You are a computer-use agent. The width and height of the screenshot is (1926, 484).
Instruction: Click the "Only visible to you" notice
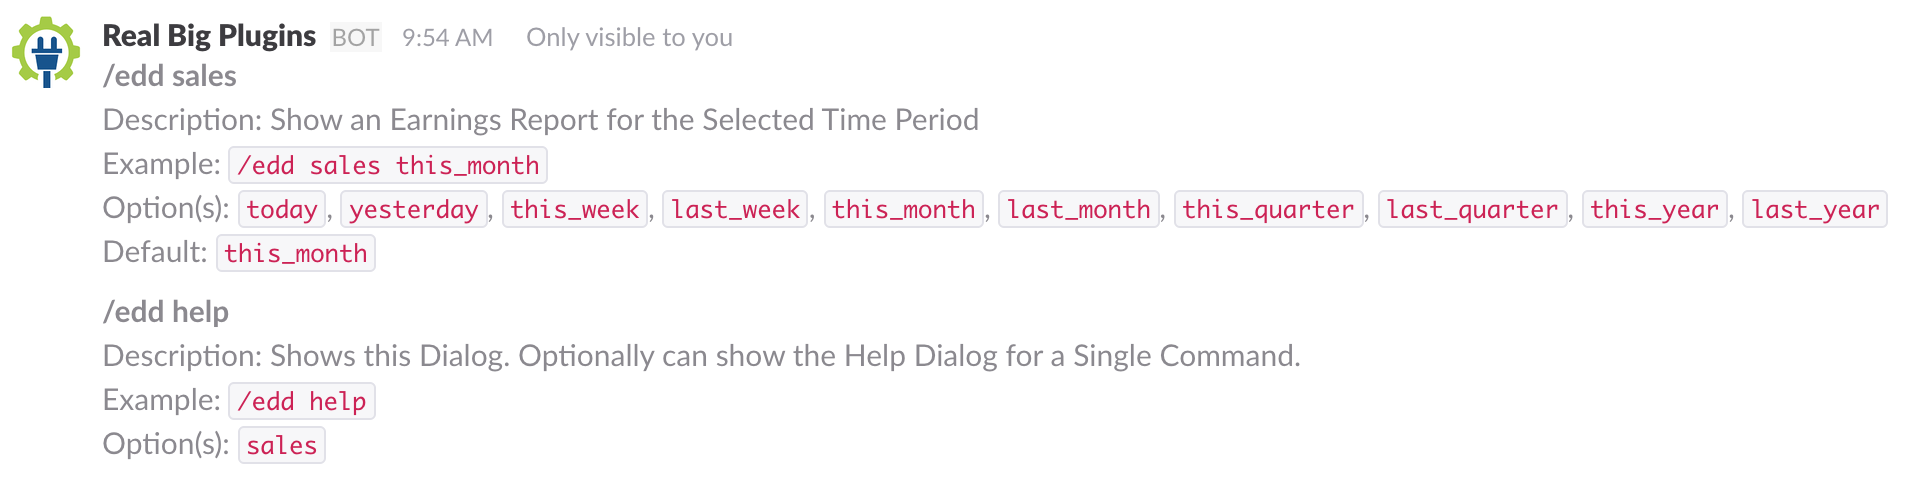tap(629, 38)
